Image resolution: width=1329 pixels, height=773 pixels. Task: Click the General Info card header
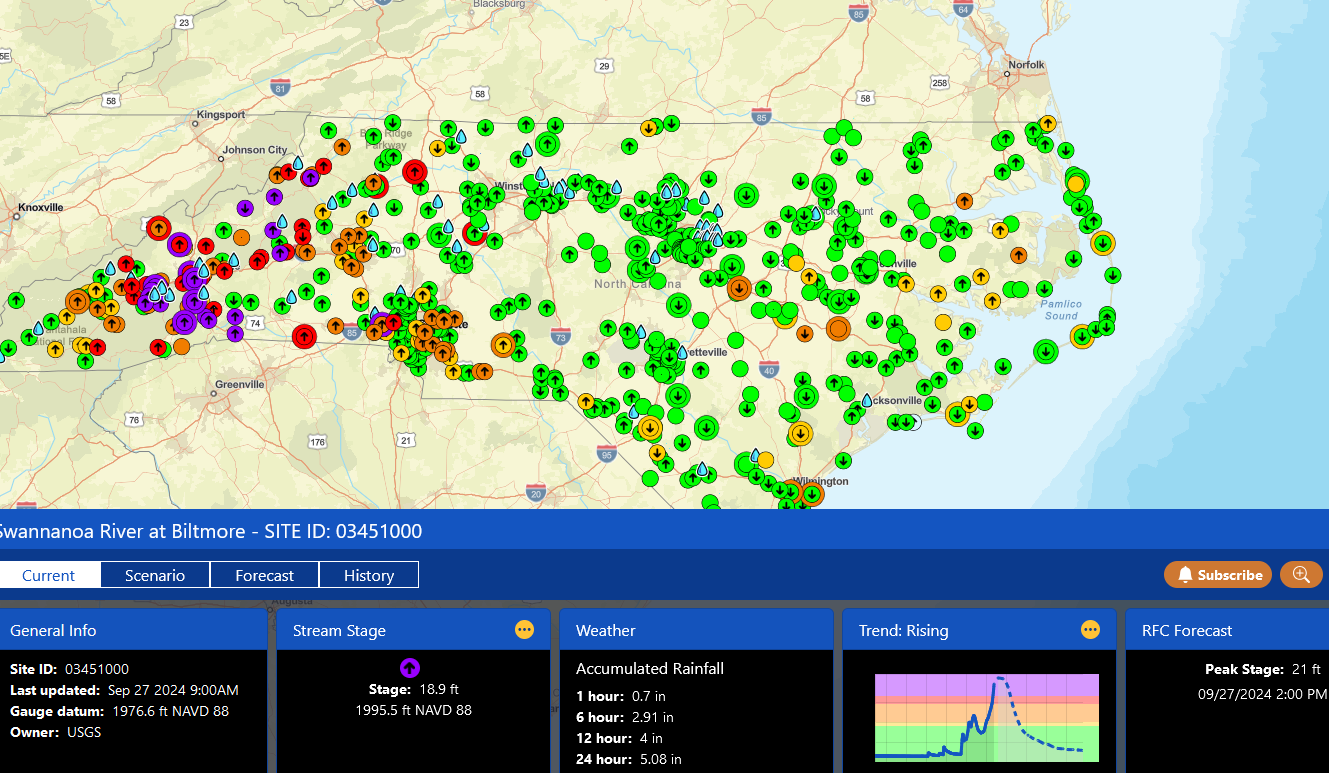pyautogui.click(x=133, y=630)
